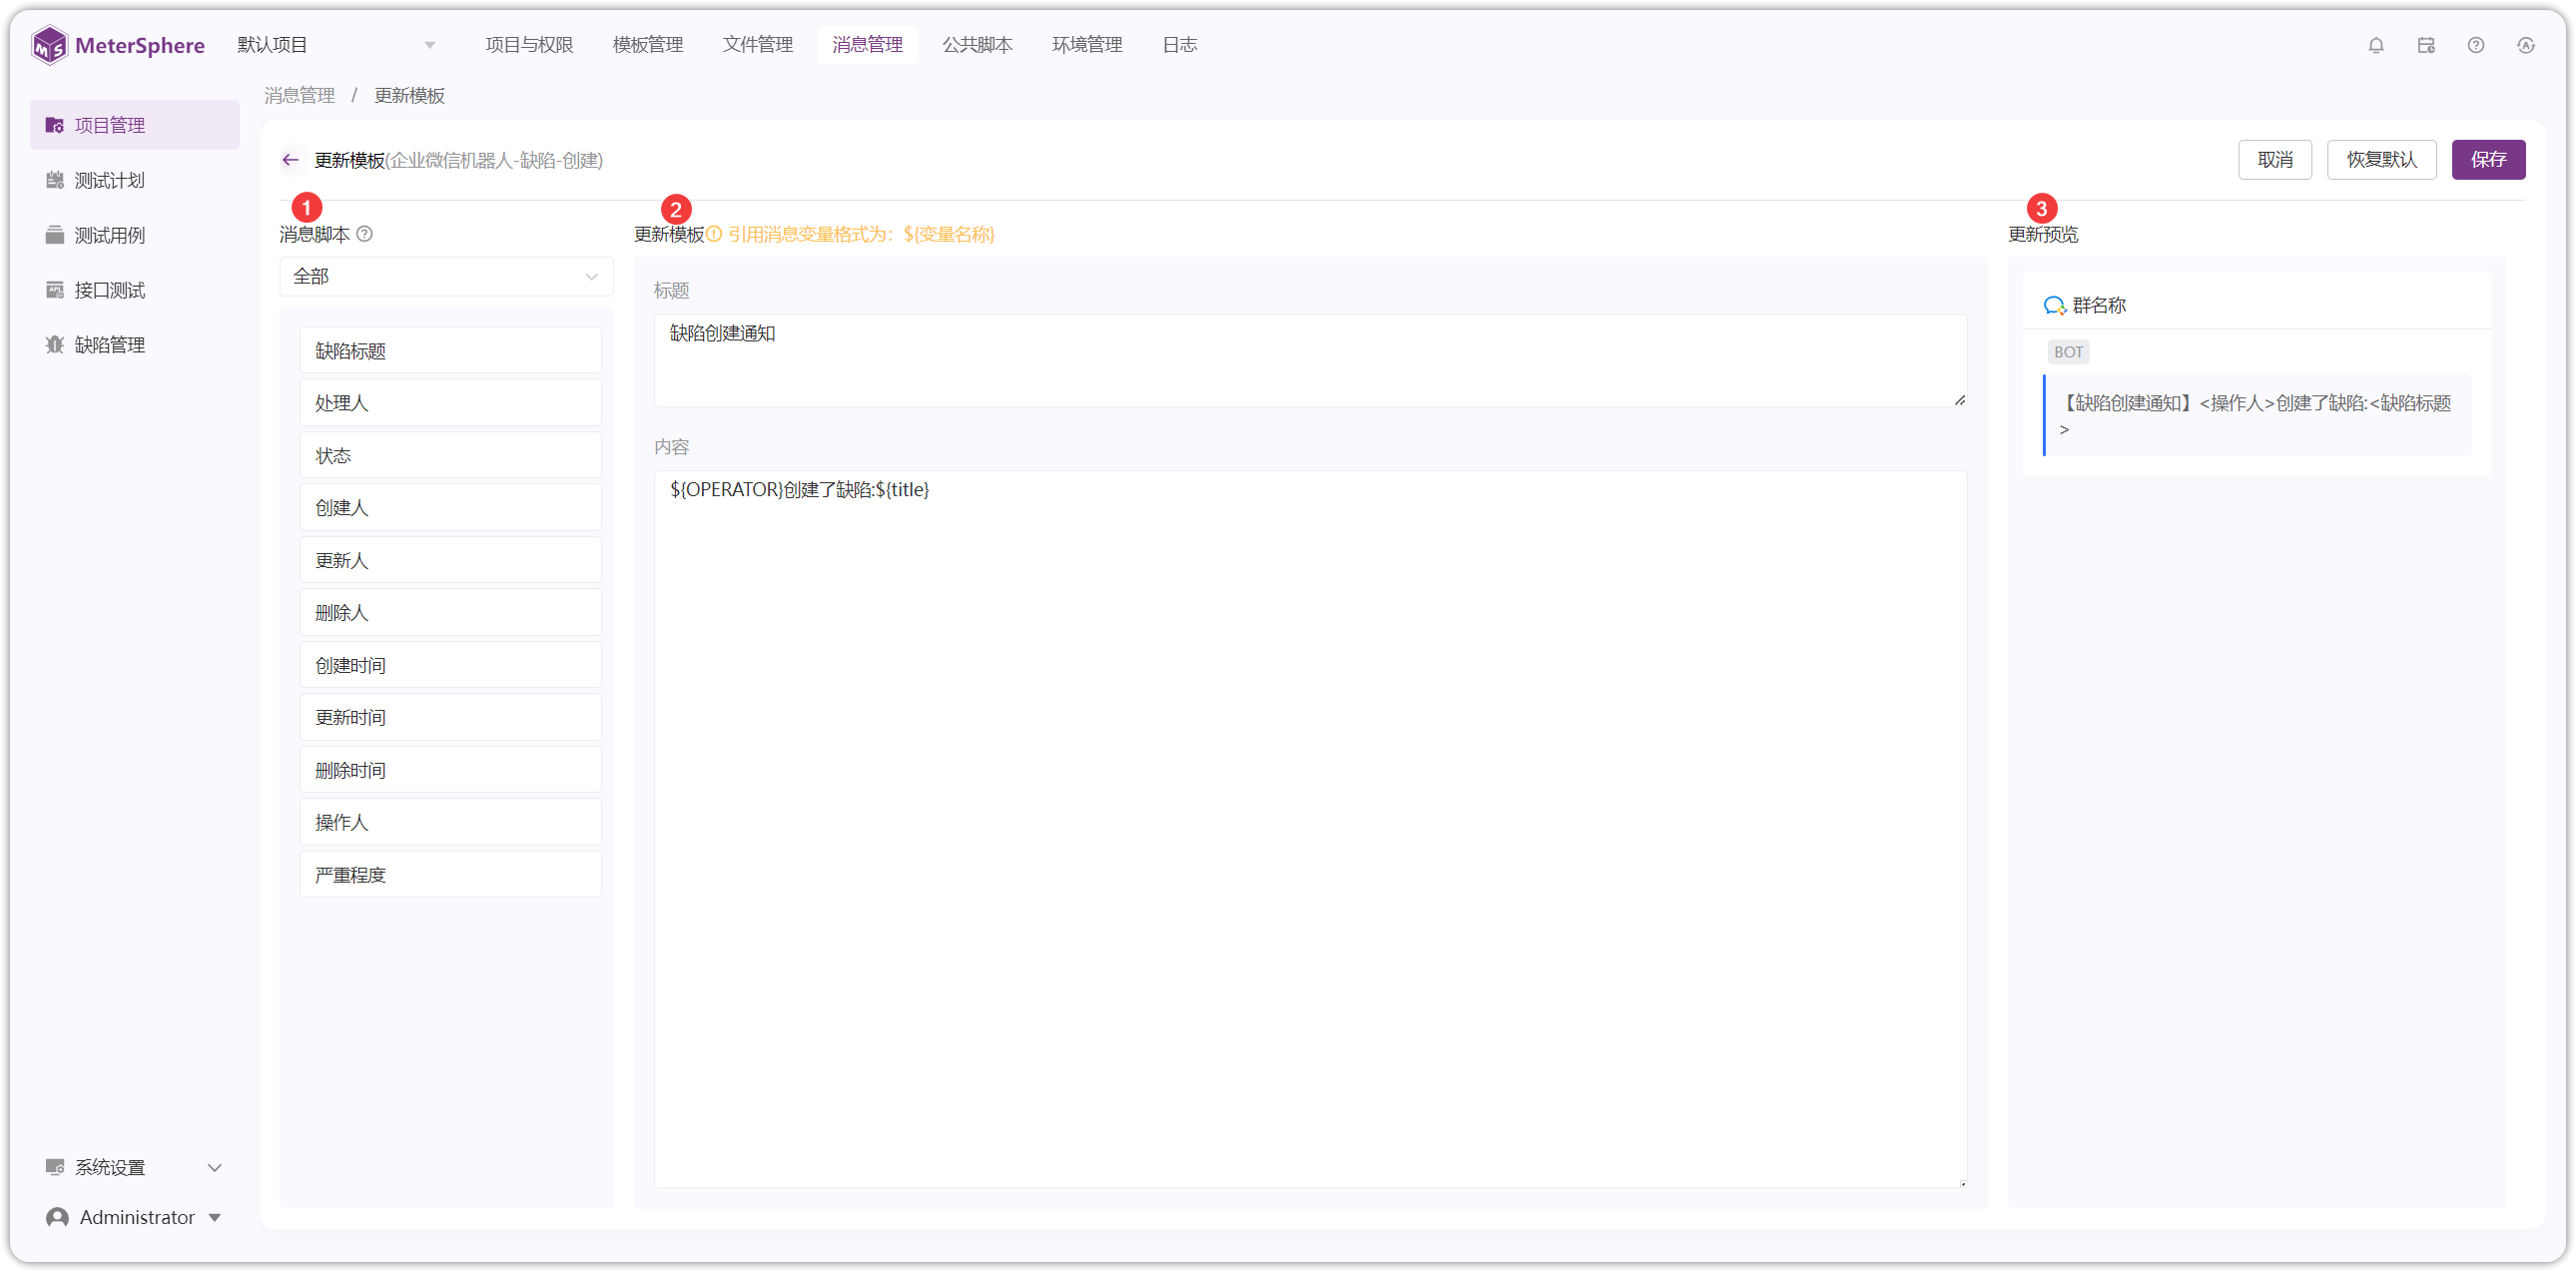Click the 接口测试 sidebar icon

point(55,290)
